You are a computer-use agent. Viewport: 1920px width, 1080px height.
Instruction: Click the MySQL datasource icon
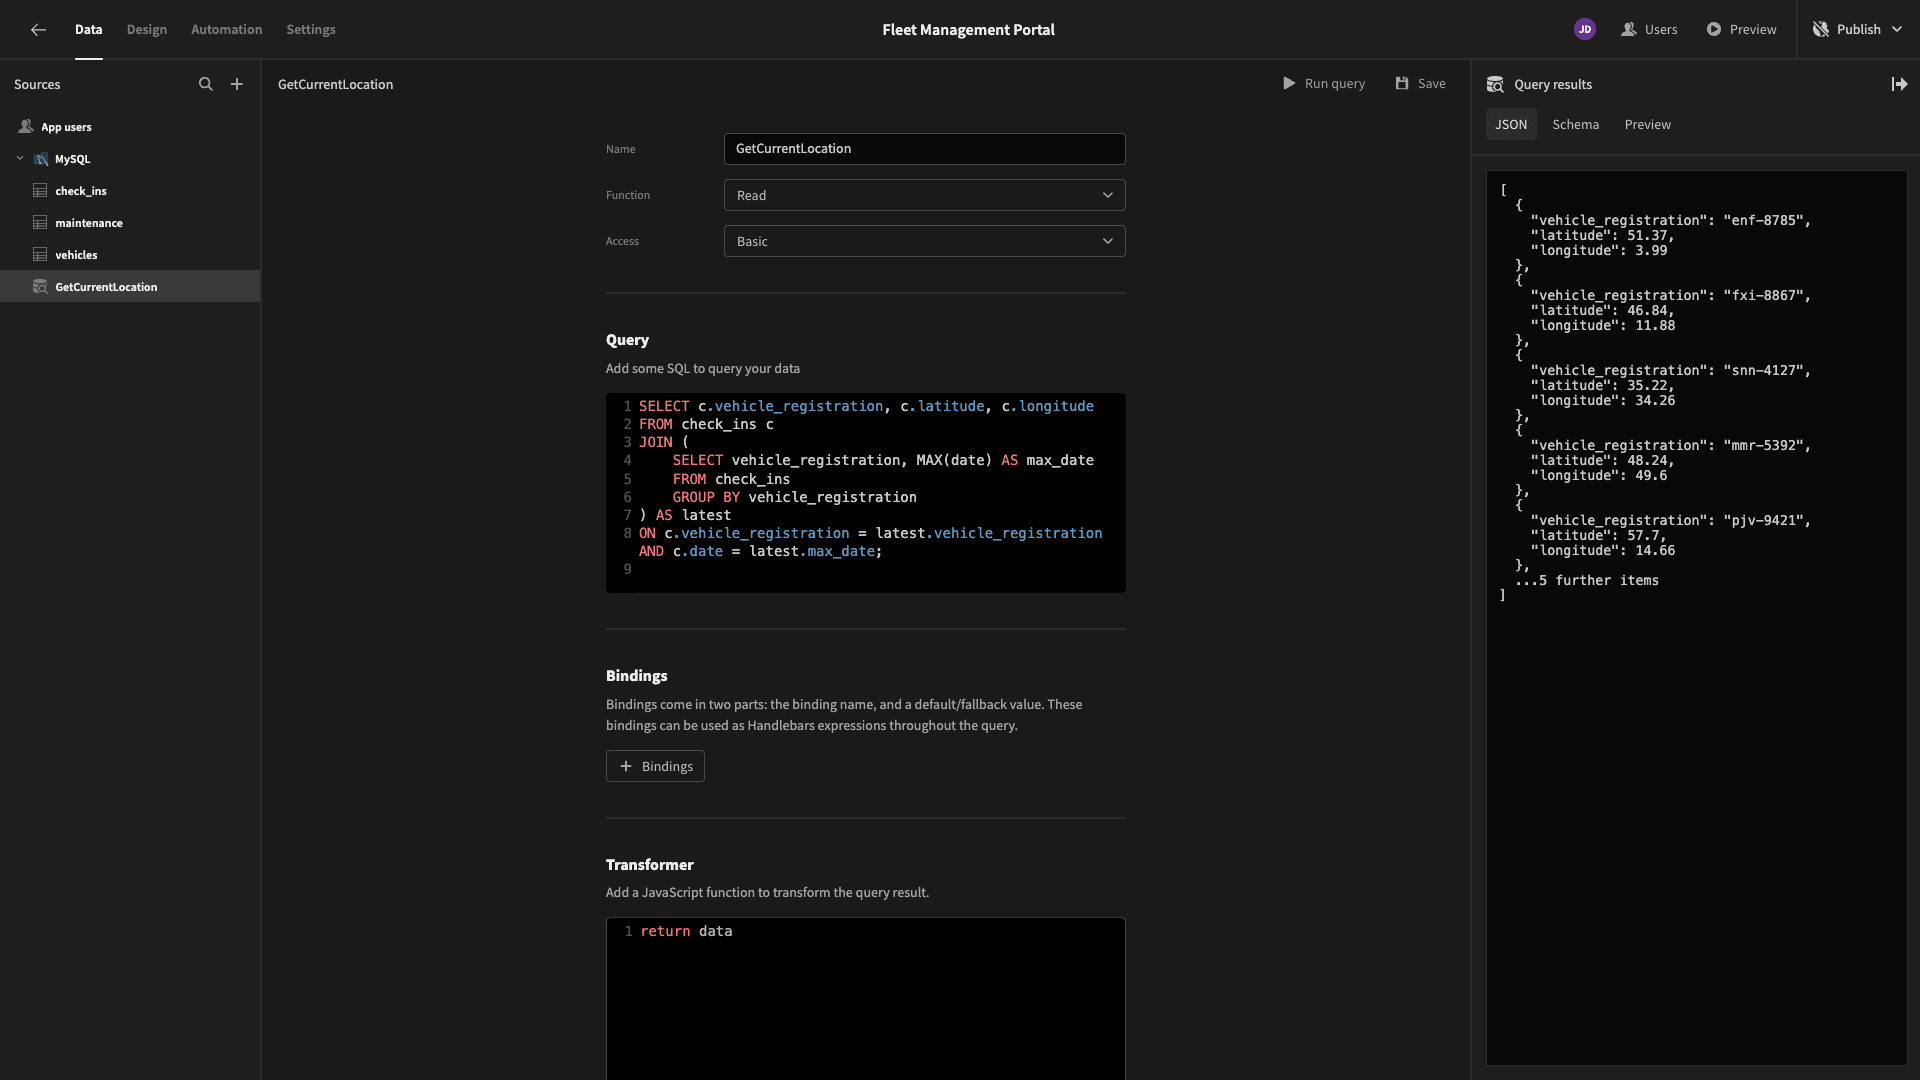(x=41, y=159)
